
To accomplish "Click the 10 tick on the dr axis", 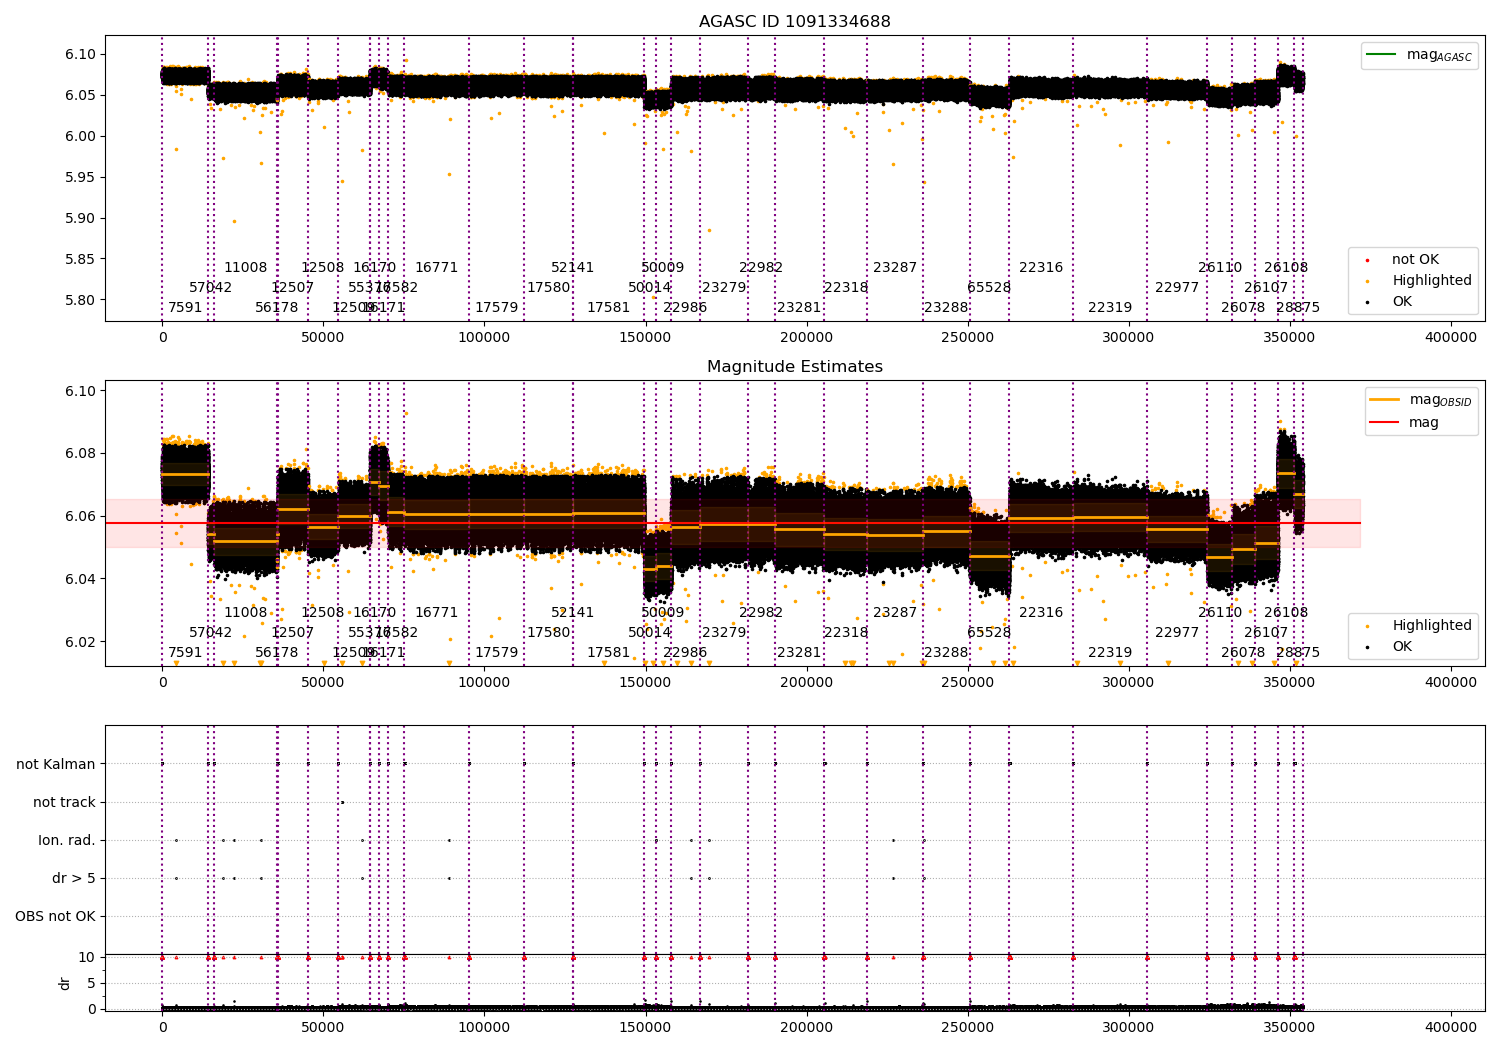I will tap(87, 957).
